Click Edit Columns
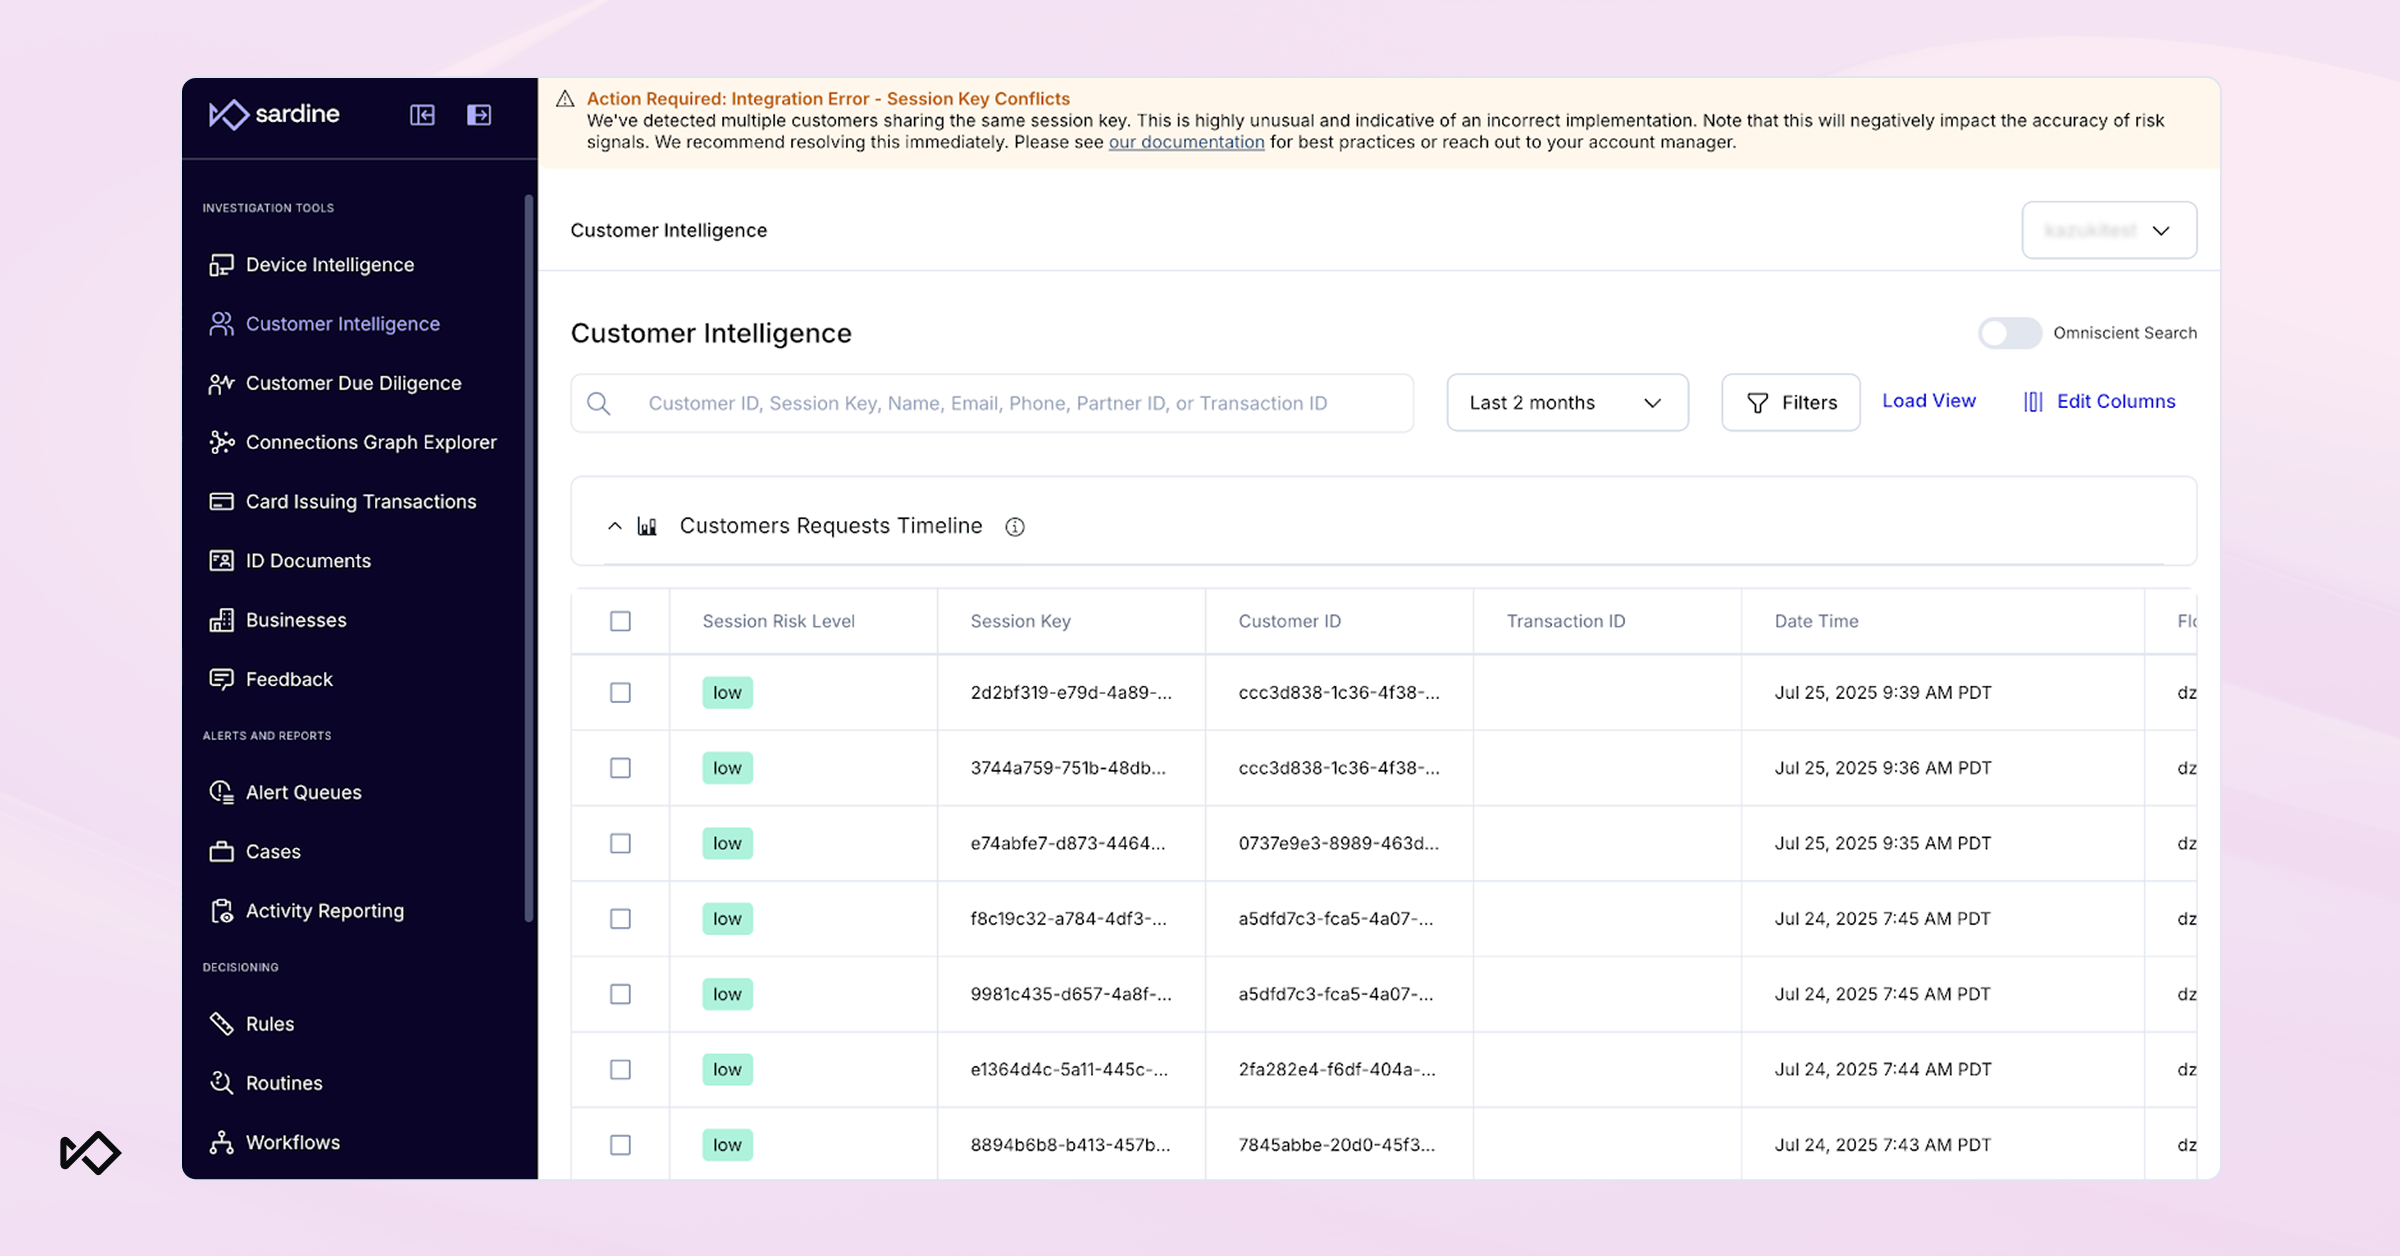 [2116, 401]
